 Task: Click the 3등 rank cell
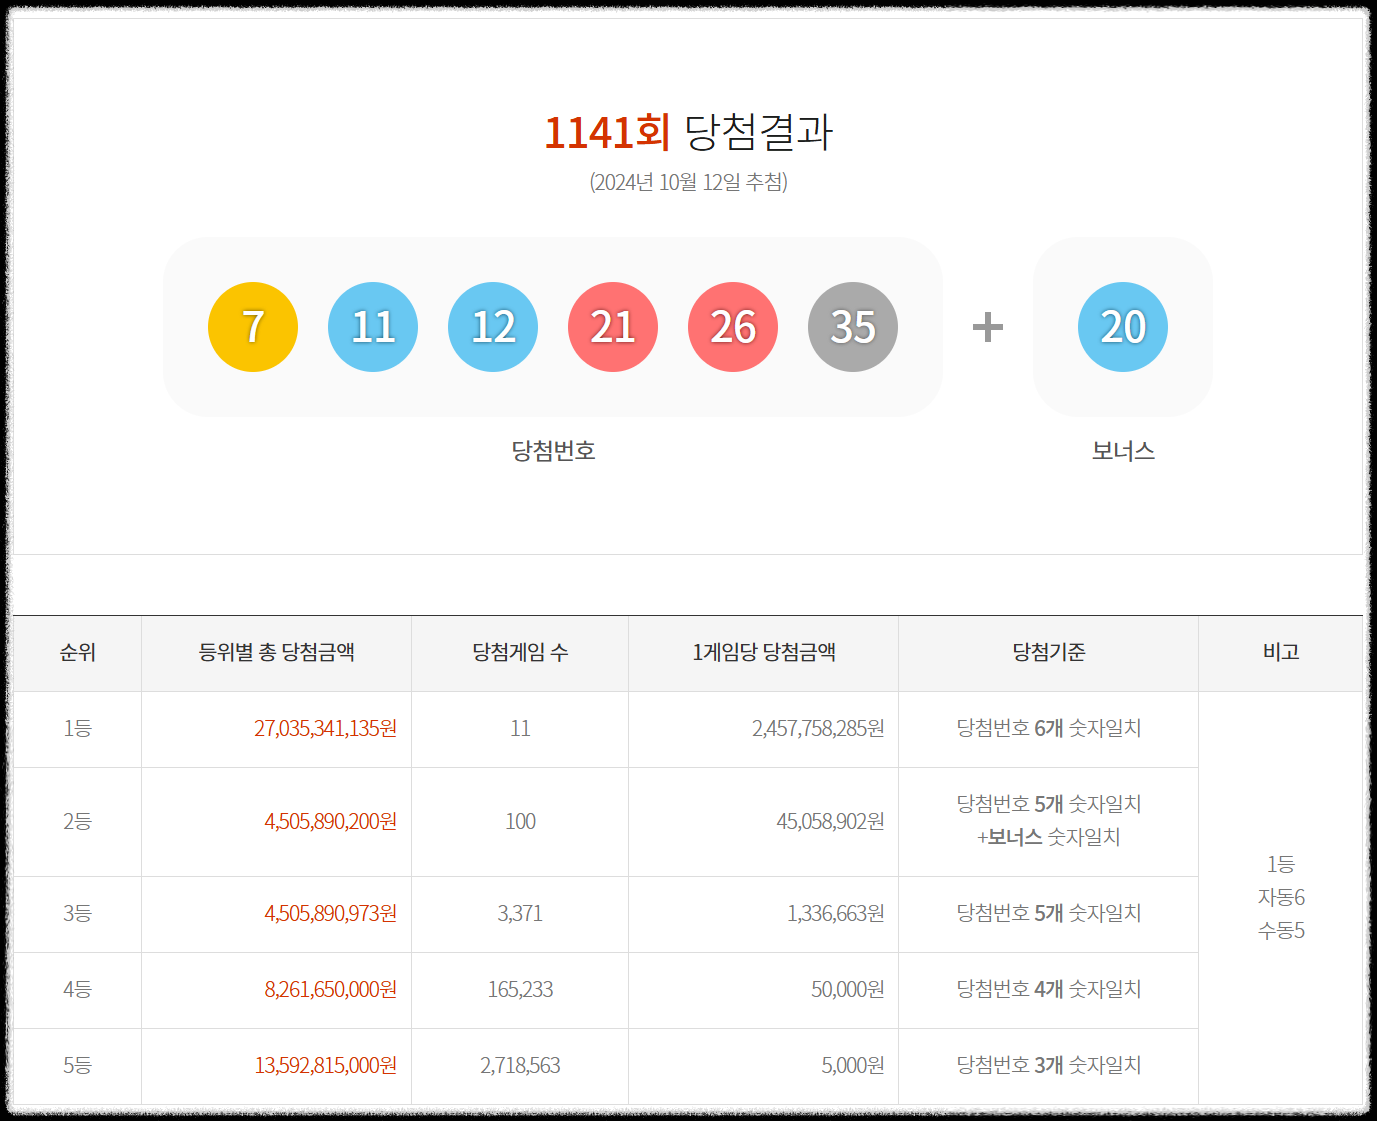tap(77, 914)
